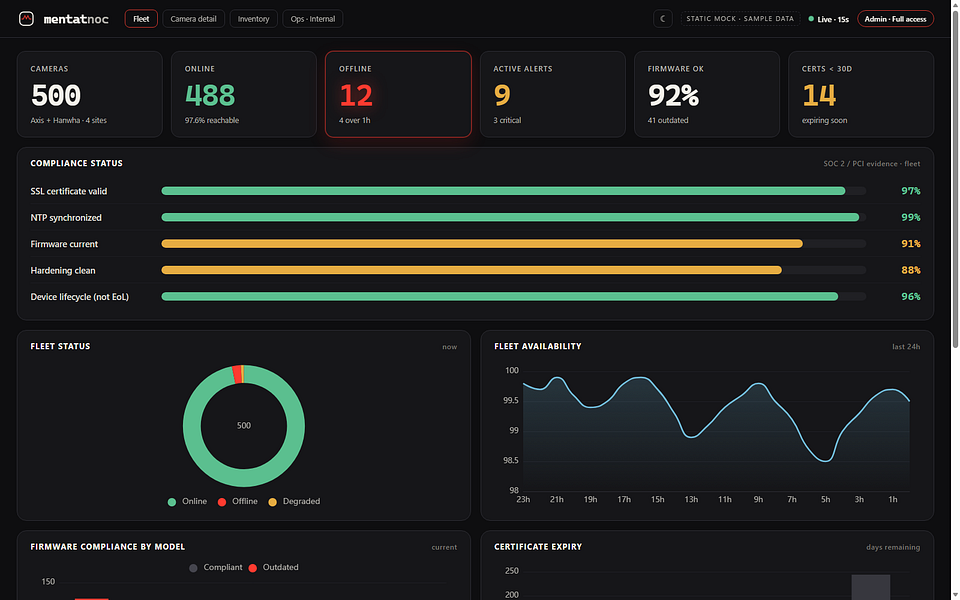Click 'Axis + Hanwha · 4 sites' text
The image size is (960, 600).
(69, 120)
